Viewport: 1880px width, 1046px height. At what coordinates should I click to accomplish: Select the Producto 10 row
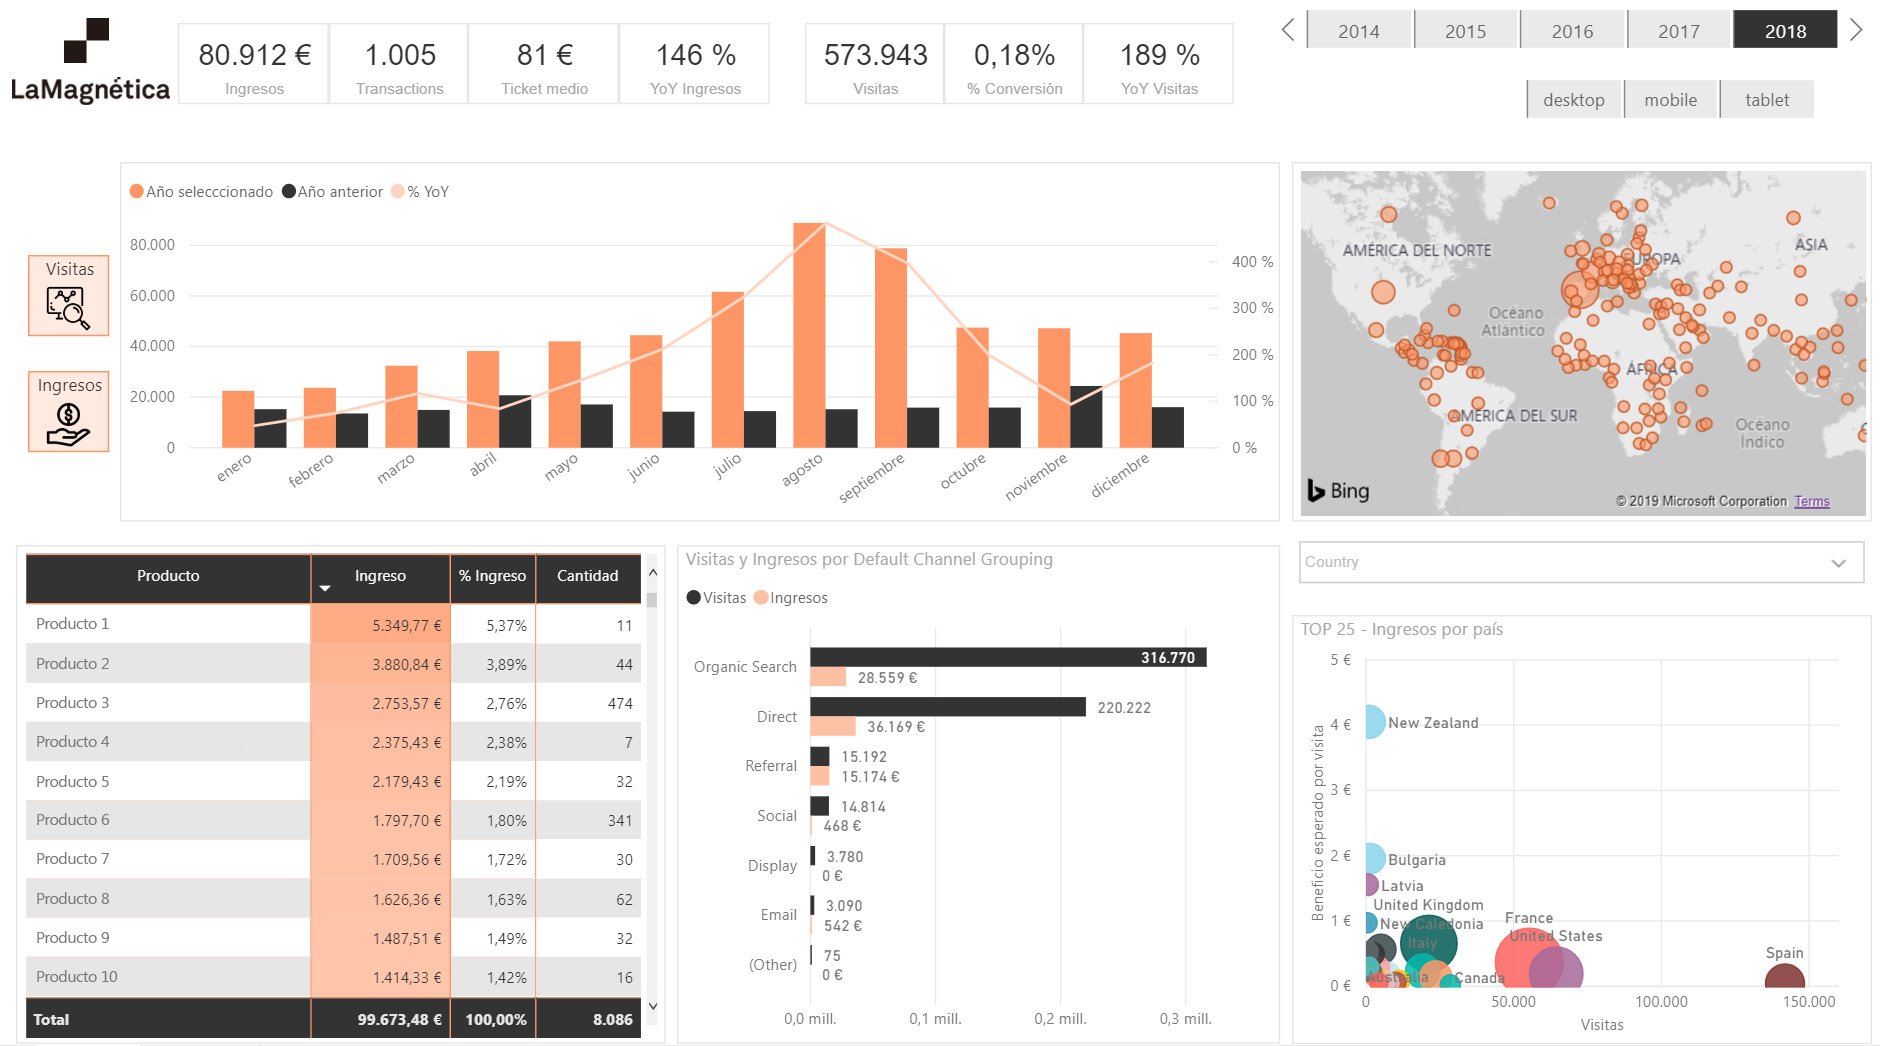[x=333, y=977]
